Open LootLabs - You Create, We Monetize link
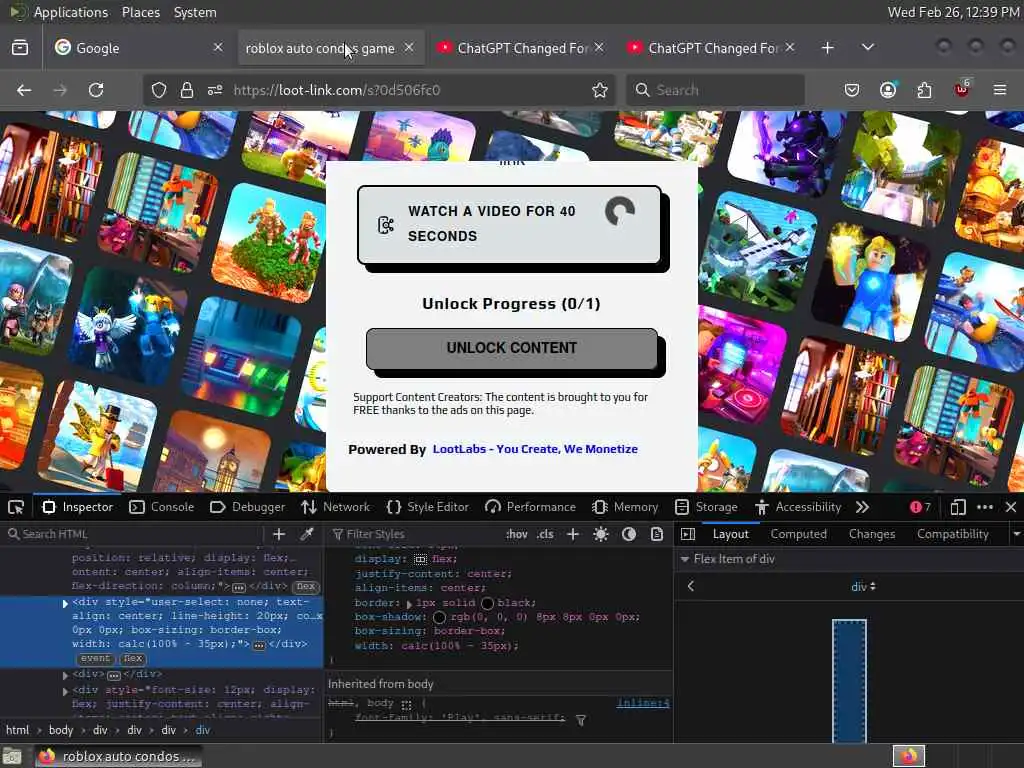Viewport: 1024px width, 768px height. [x=535, y=449]
